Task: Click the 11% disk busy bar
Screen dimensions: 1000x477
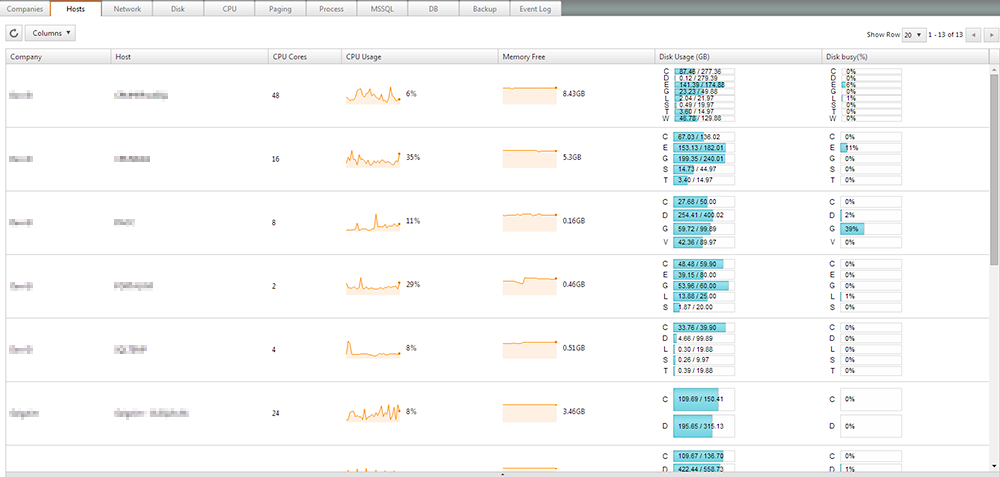Action: tap(871, 147)
